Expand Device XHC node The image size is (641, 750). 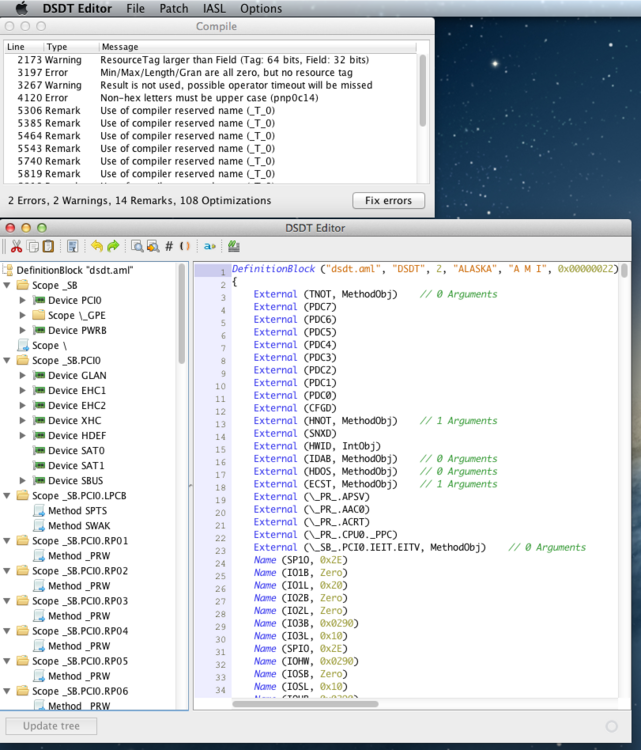click(22, 420)
